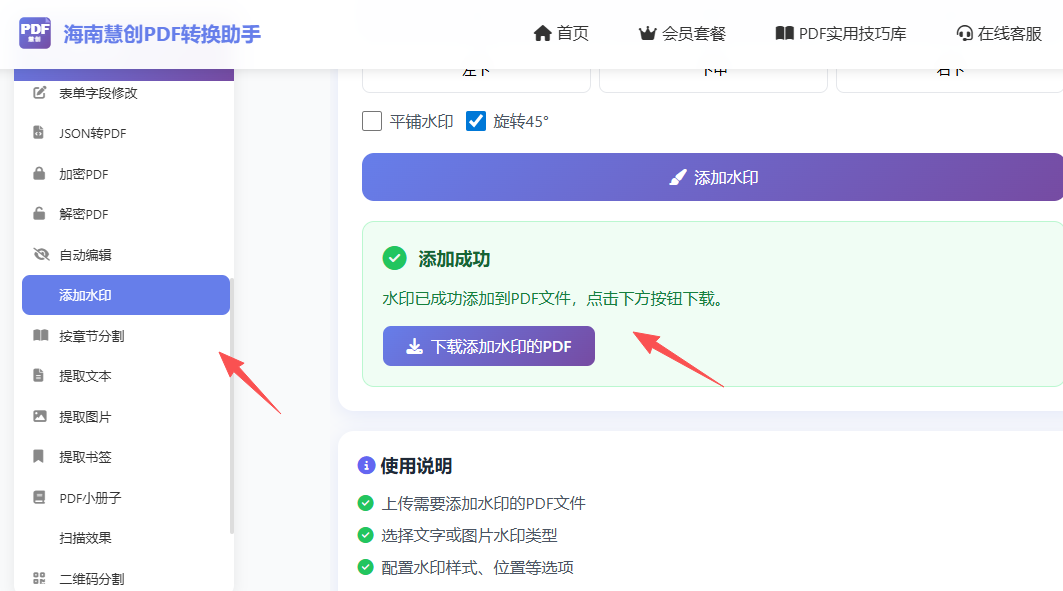
Task: Open the 会员套餐 navigation item
Action: 682,33
